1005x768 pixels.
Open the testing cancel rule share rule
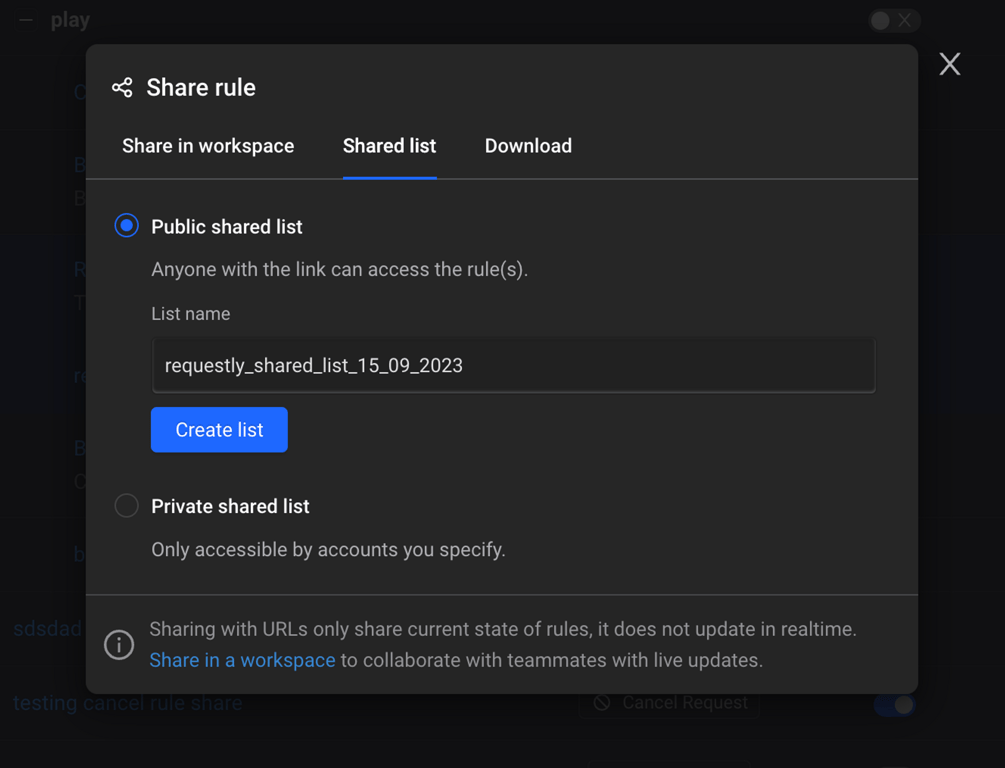coord(128,703)
